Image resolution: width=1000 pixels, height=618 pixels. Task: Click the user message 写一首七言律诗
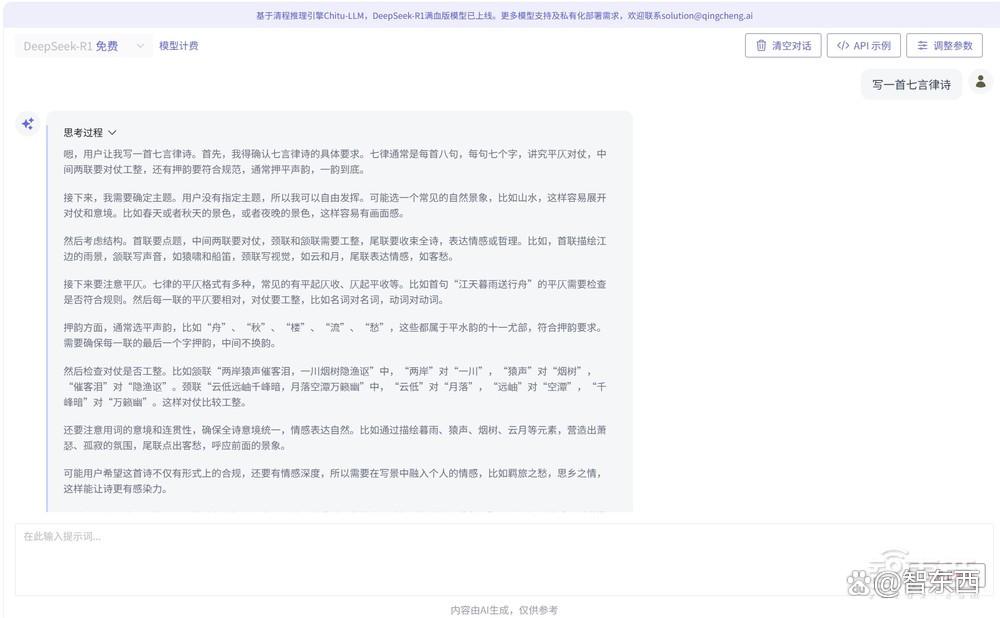[x=911, y=84]
